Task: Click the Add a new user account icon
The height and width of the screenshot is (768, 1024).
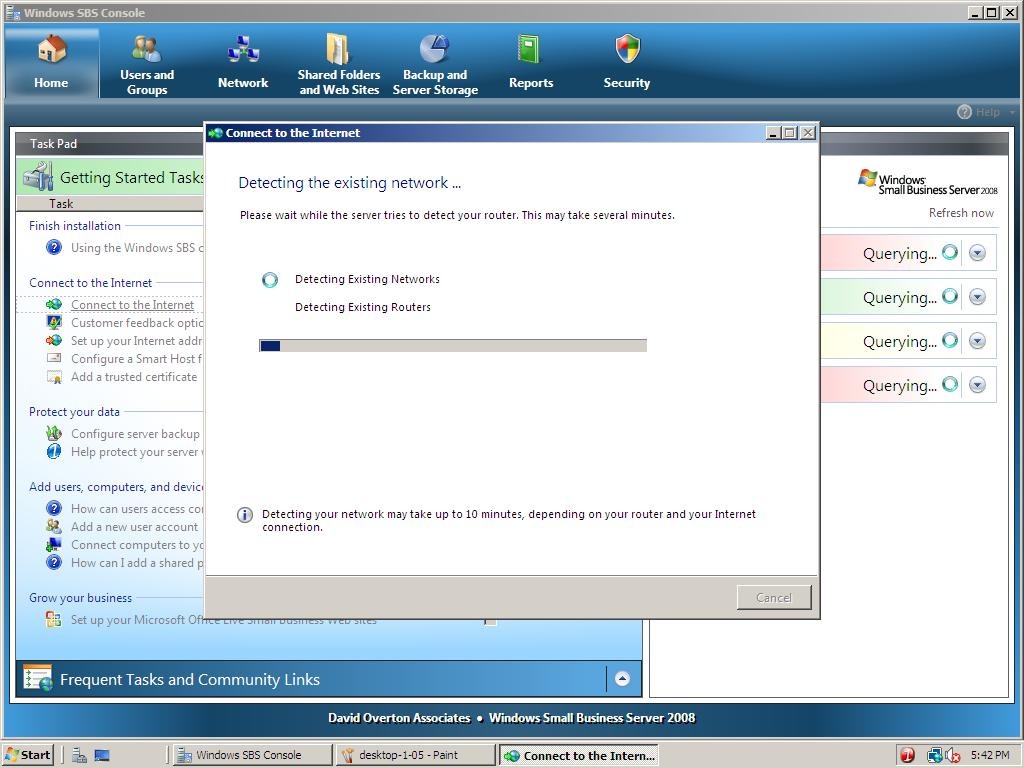Action: [x=54, y=526]
